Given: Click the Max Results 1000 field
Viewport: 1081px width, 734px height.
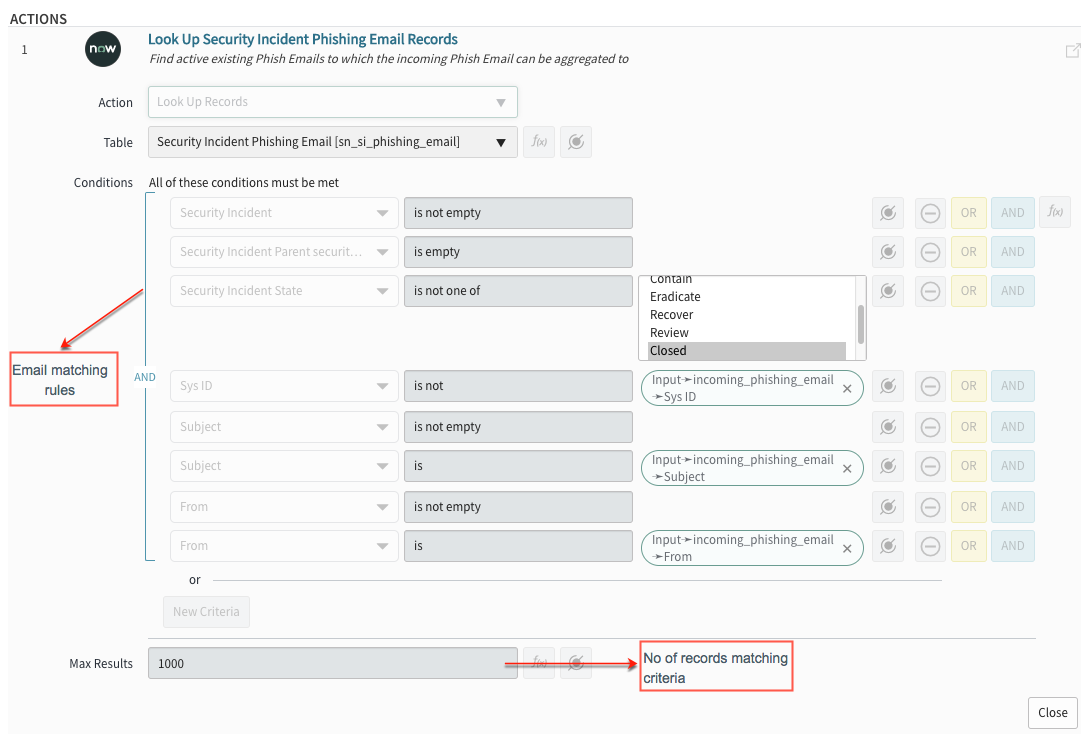Looking at the screenshot, I should pyautogui.click(x=332, y=663).
